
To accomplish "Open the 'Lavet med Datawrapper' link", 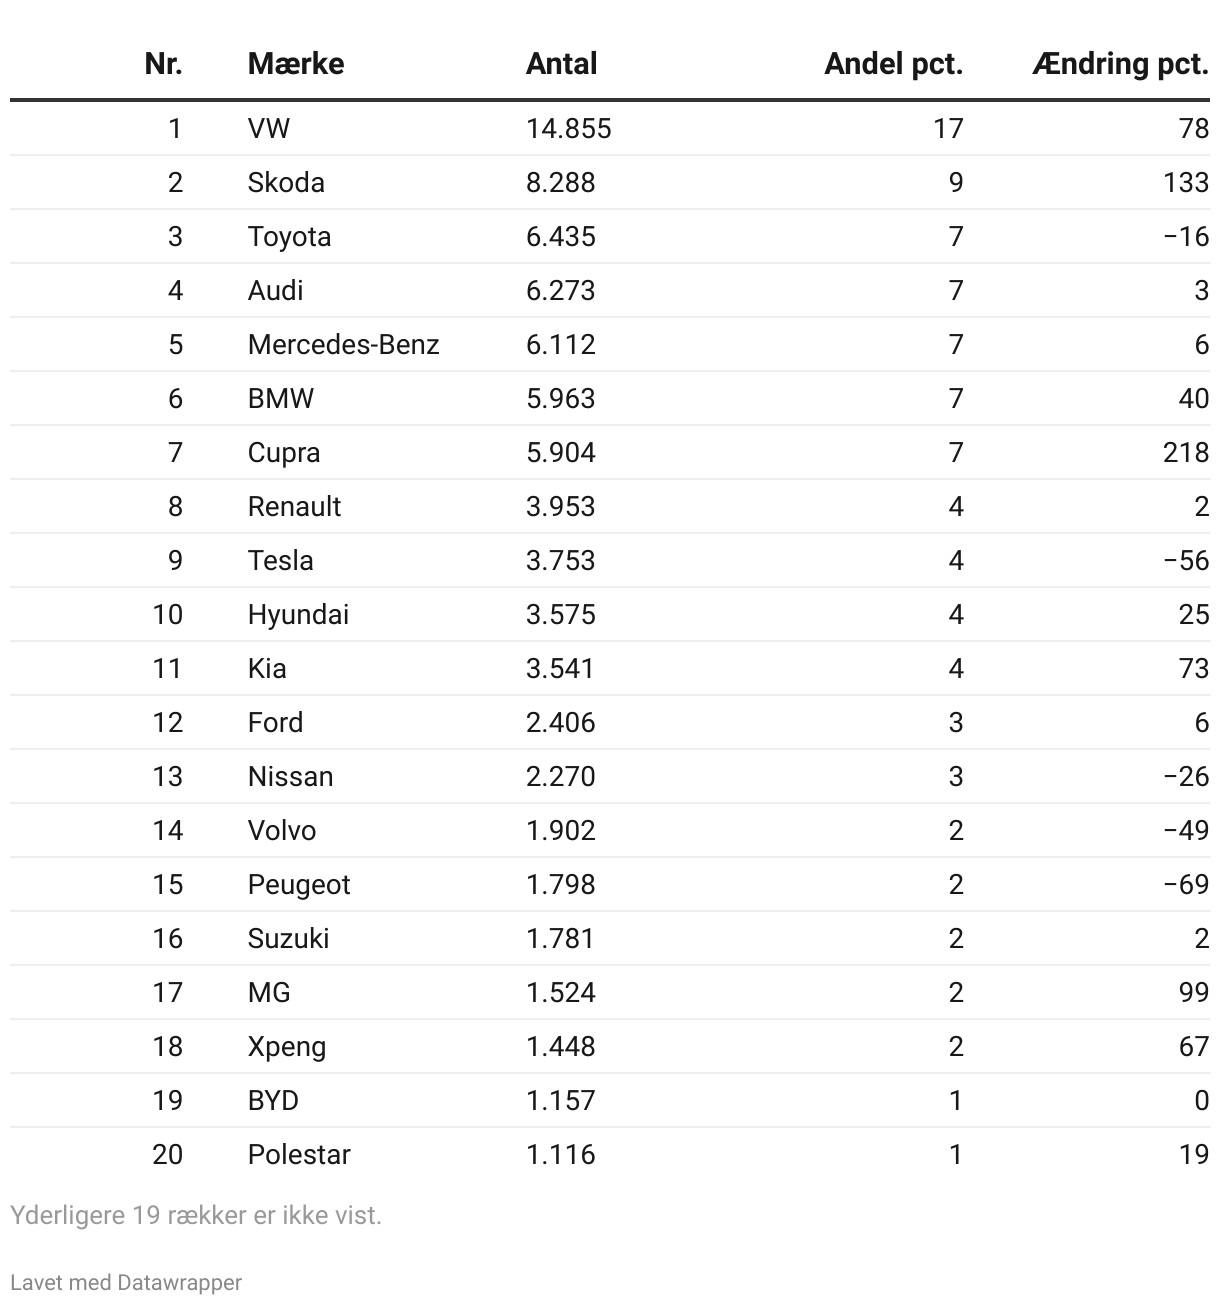I will (x=126, y=1282).
